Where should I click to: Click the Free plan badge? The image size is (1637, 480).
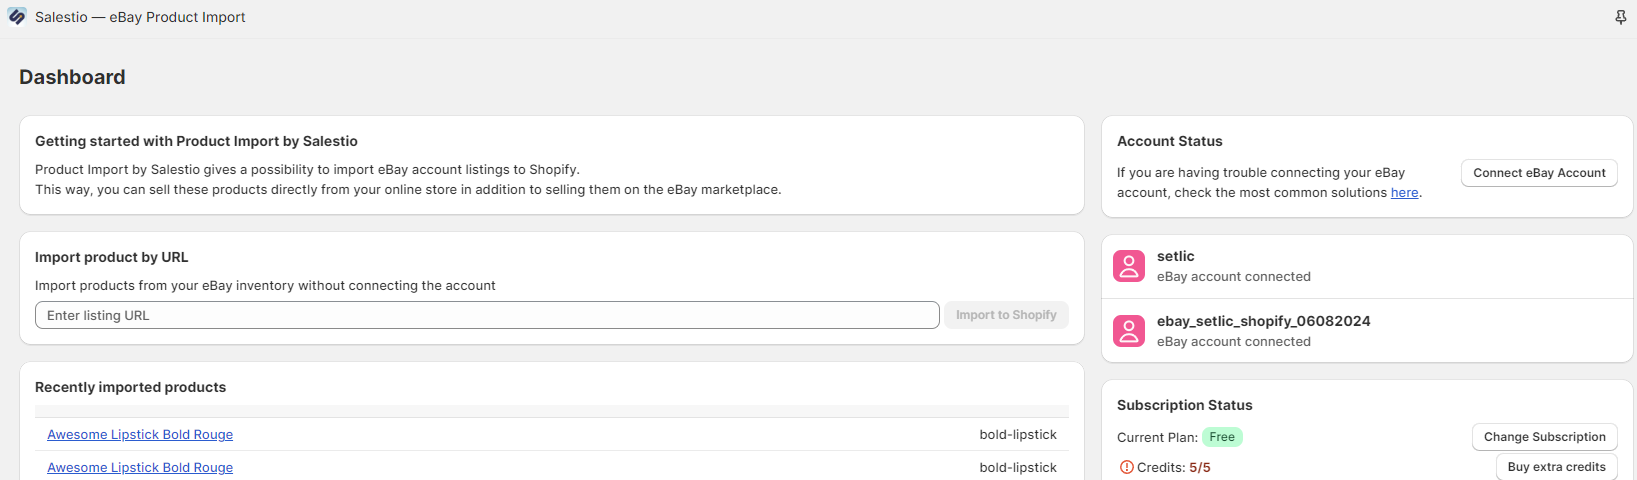(x=1222, y=437)
